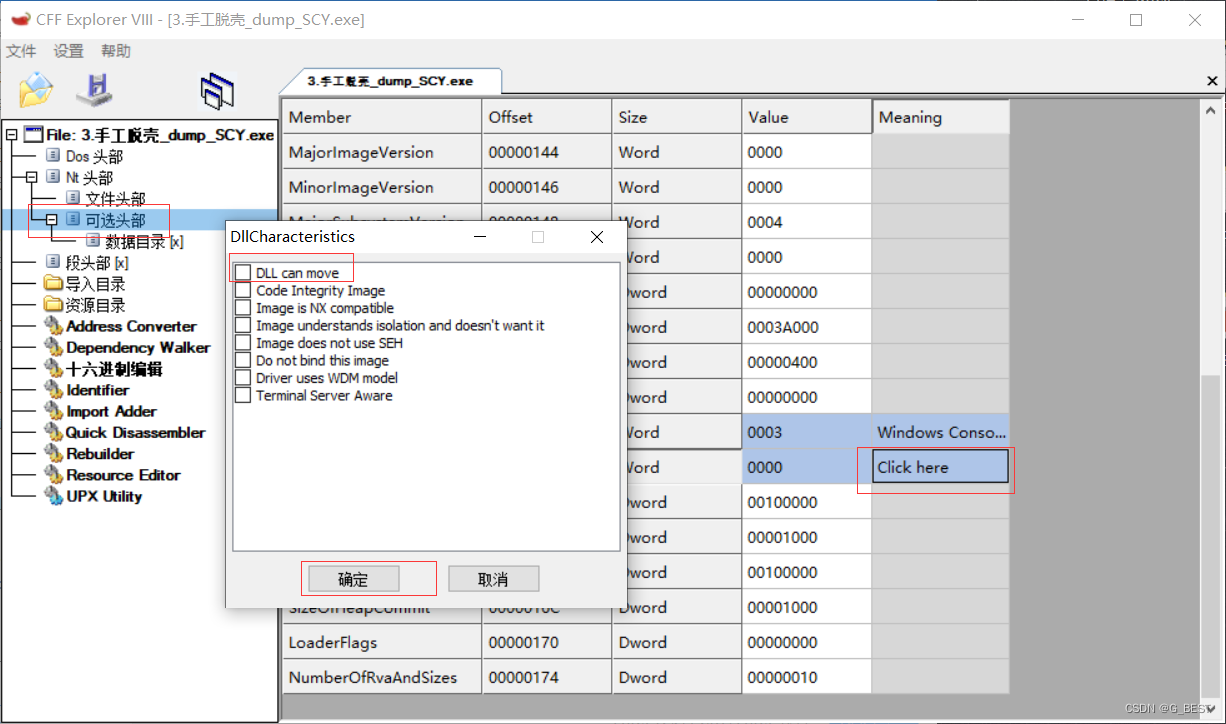Click offset 00000174 cell
This screenshot has height=724, width=1226.
[546, 677]
